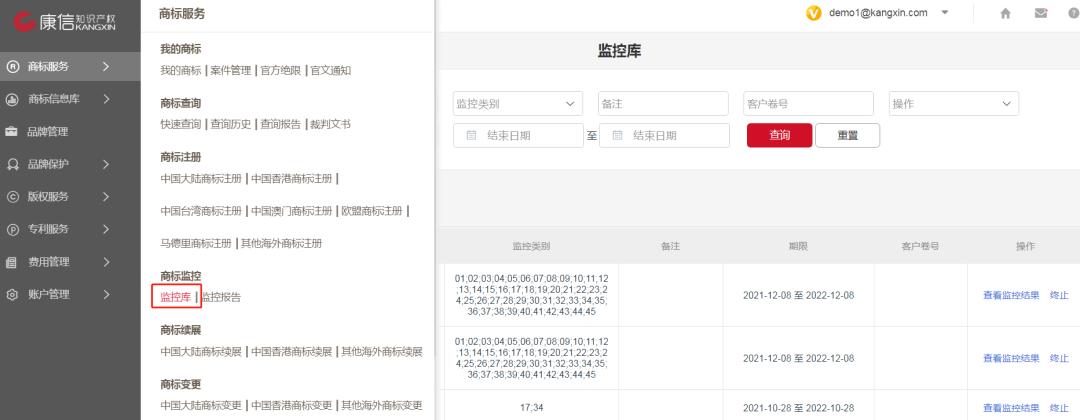Expand the 费用管理 sidebar chevron
The image size is (1080, 420).
point(106,262)
